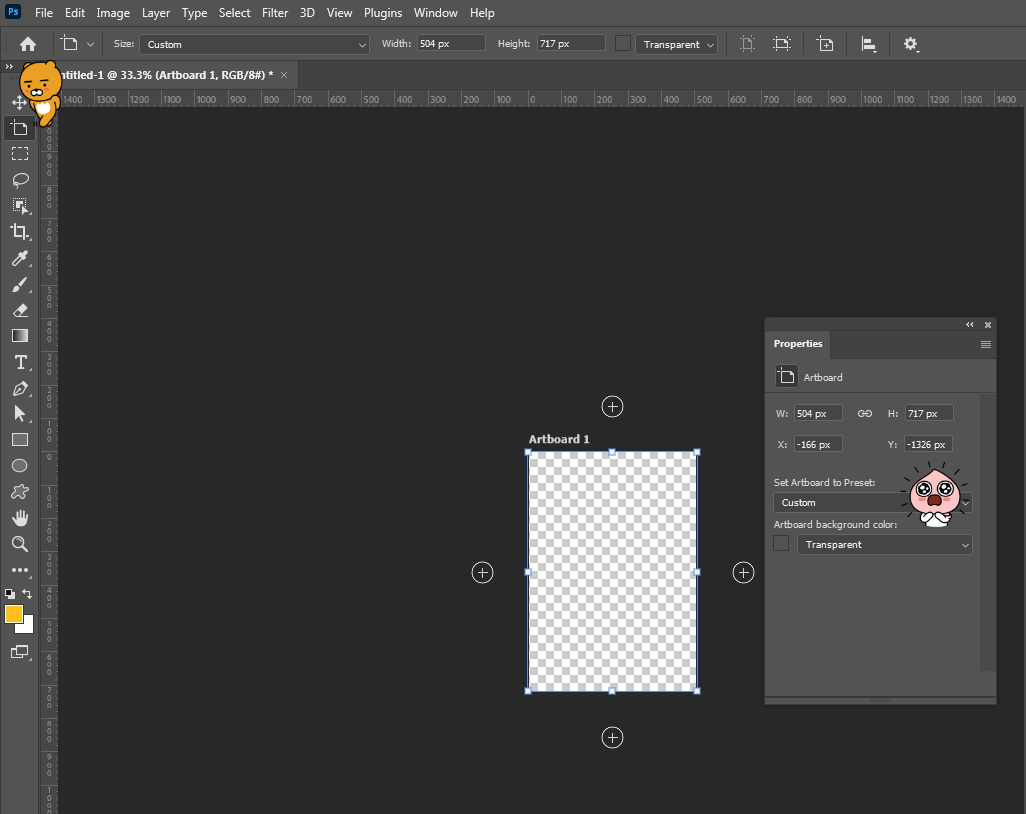
Task: Open the Properties panel flyout menu
Action: [x=985, y=344]
